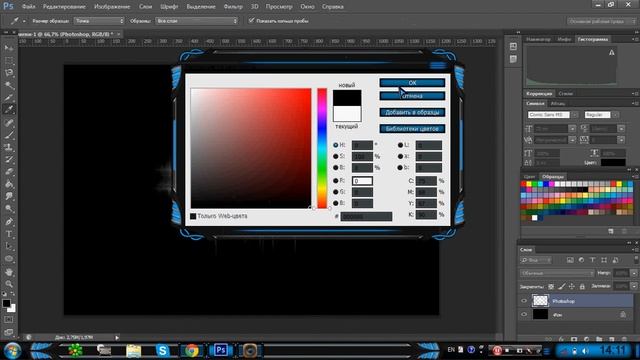Open Skype from the Windows taskbar

click(162, 350)
